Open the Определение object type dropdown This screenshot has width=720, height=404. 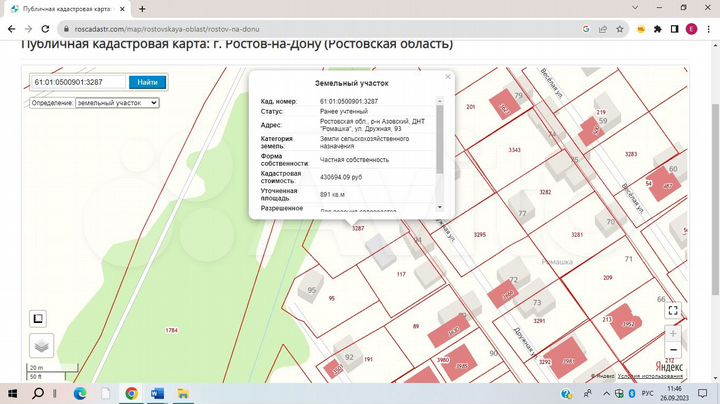point(117,103)
